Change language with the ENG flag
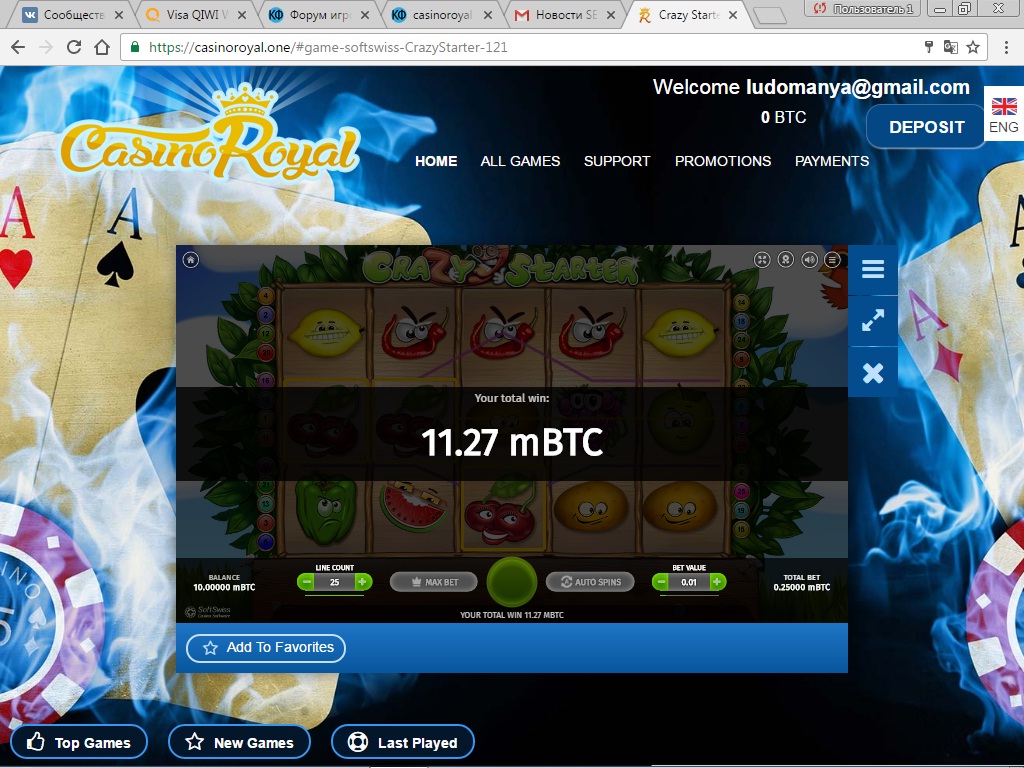Viewport: 1024px width, 768px height. [x=1004, y=114]
